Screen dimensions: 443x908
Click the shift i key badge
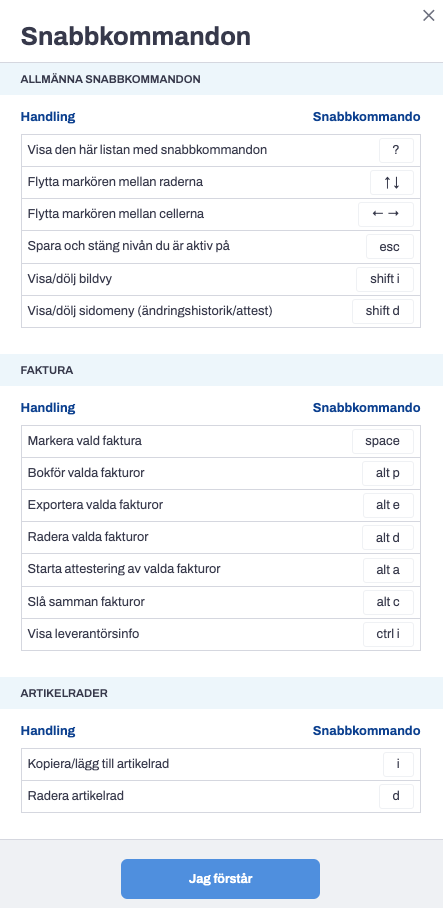(385, 279)
